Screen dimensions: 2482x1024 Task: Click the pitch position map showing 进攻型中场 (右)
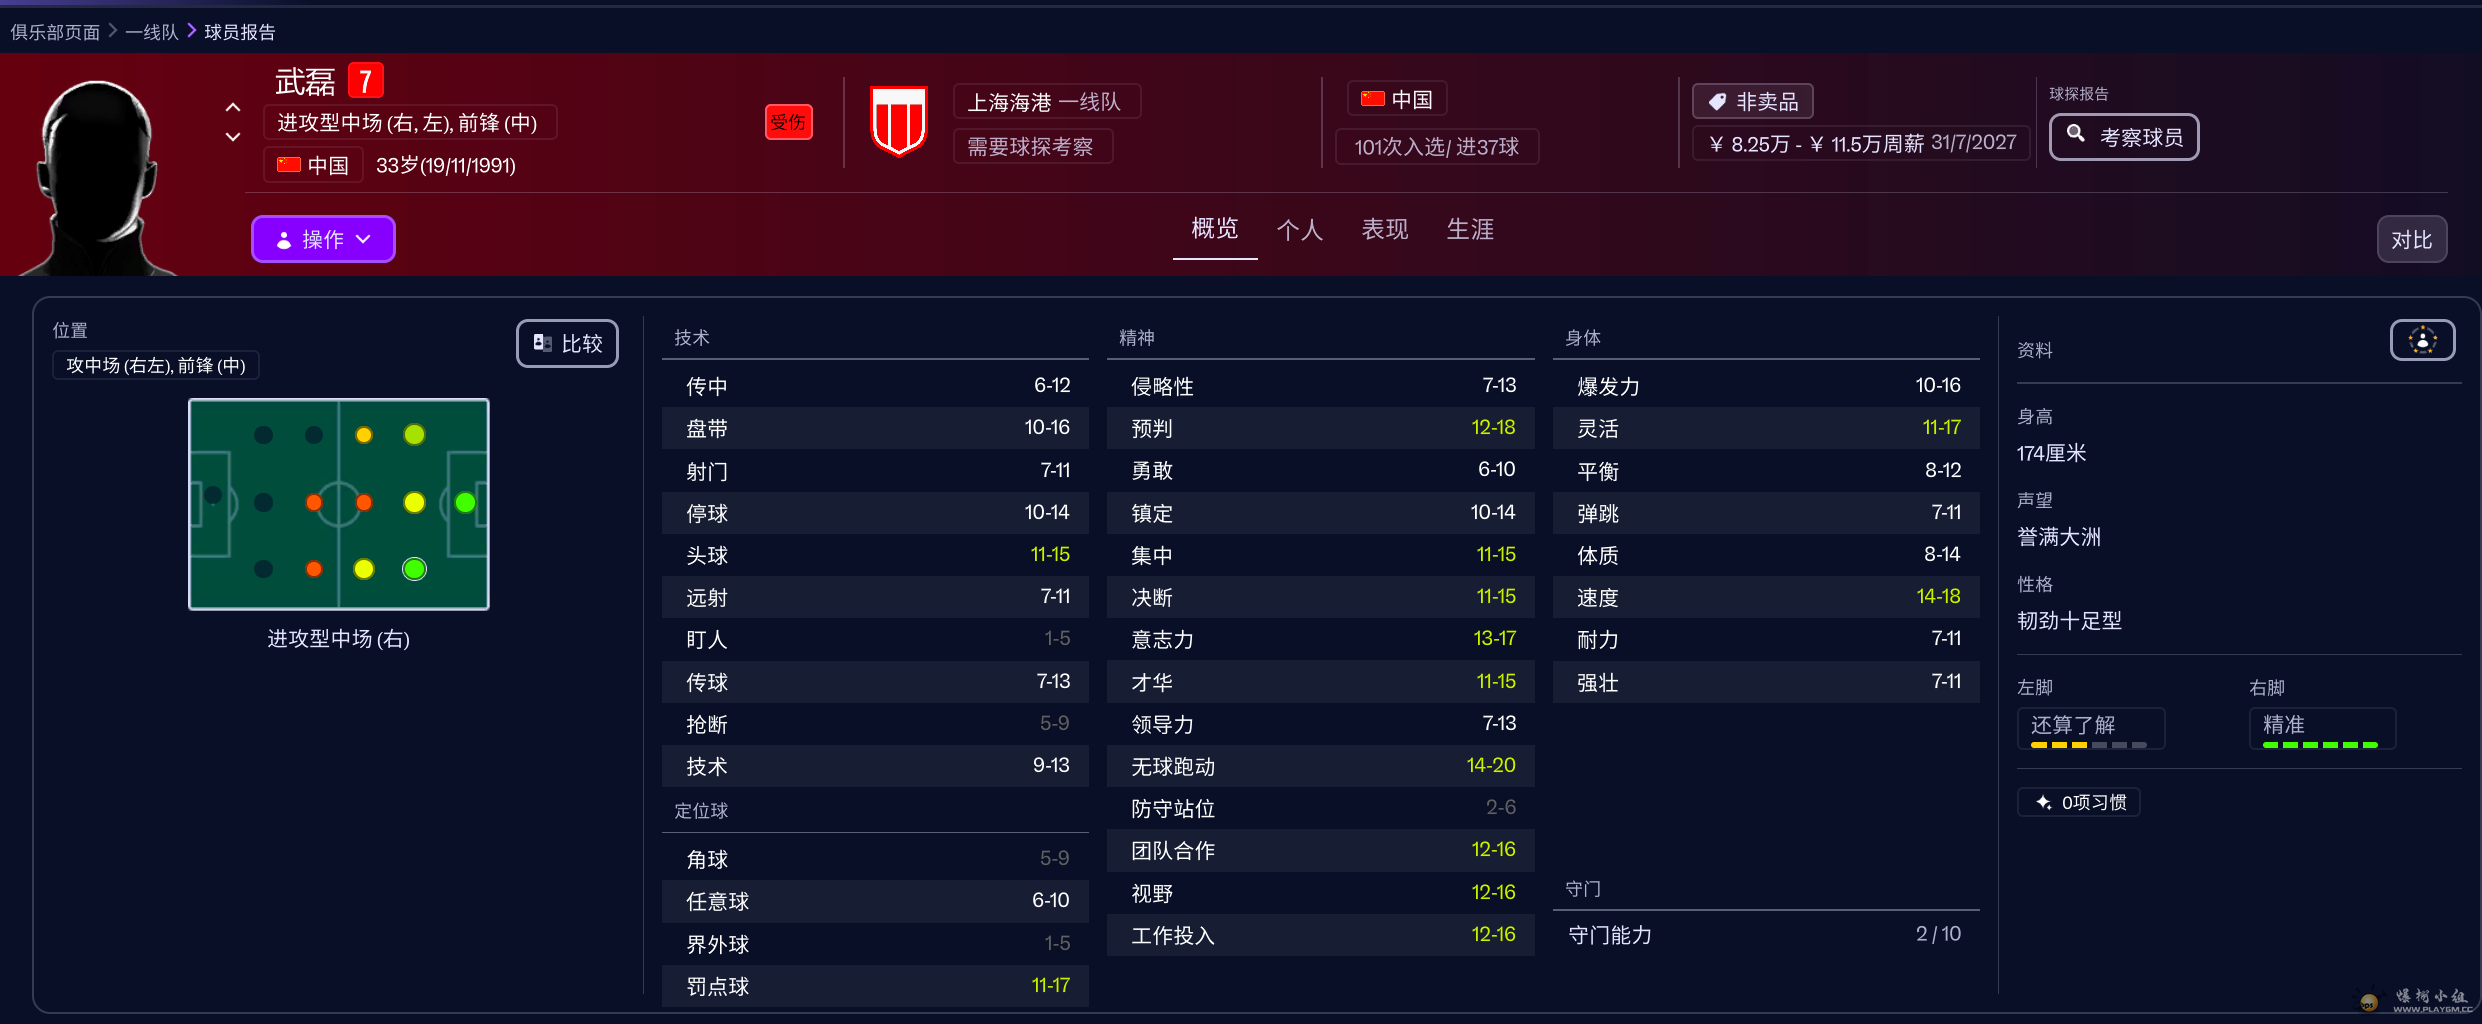point(338,505)
